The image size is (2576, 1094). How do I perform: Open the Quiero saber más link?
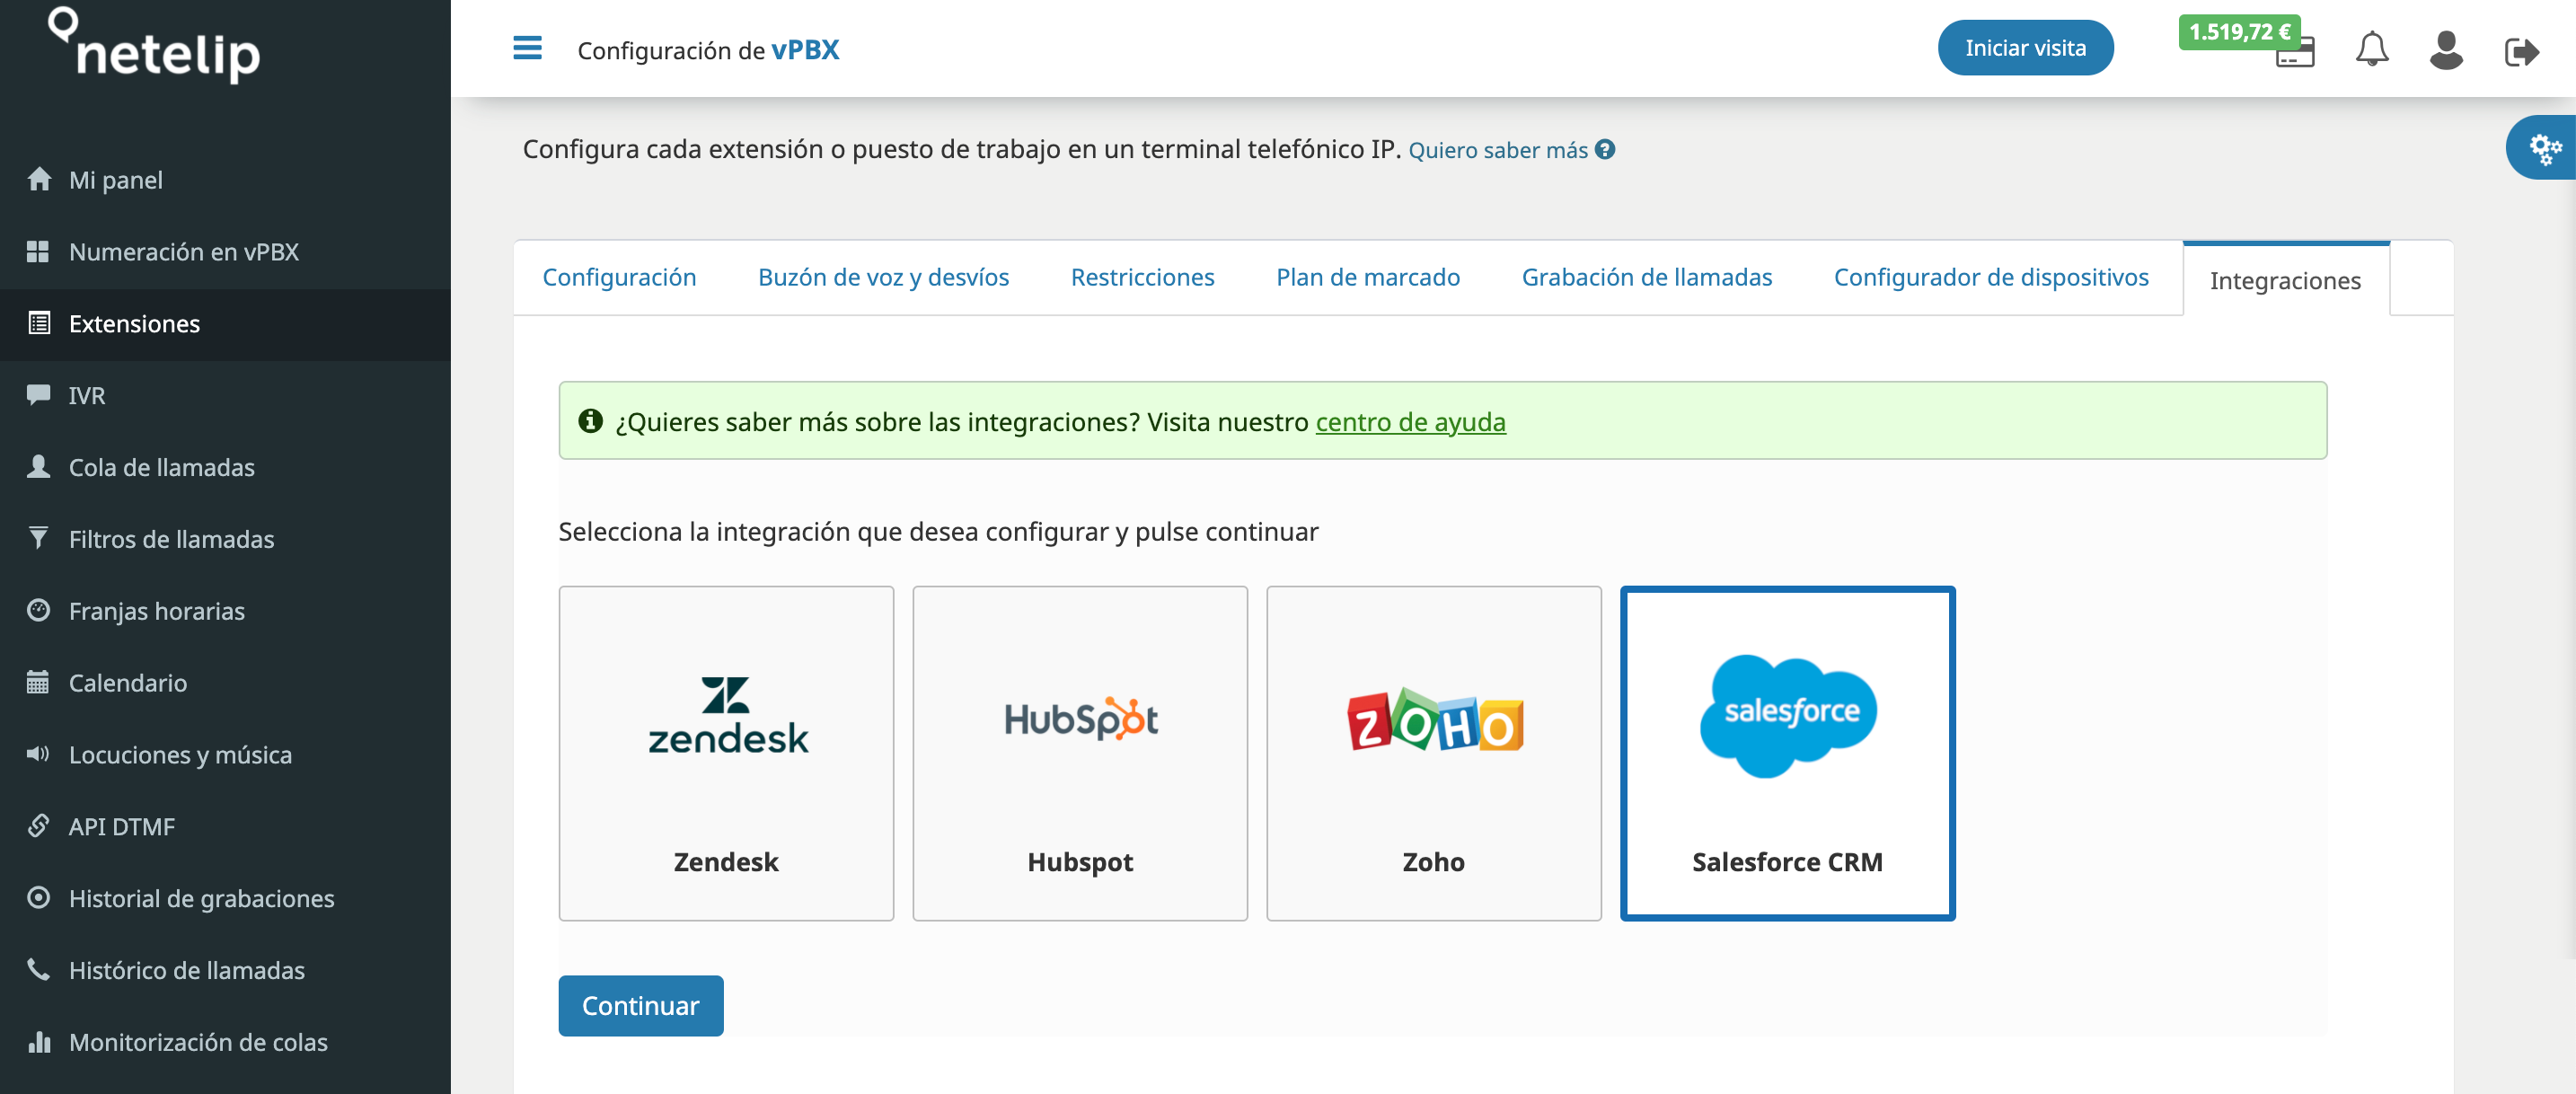(x=1497, y=150)
